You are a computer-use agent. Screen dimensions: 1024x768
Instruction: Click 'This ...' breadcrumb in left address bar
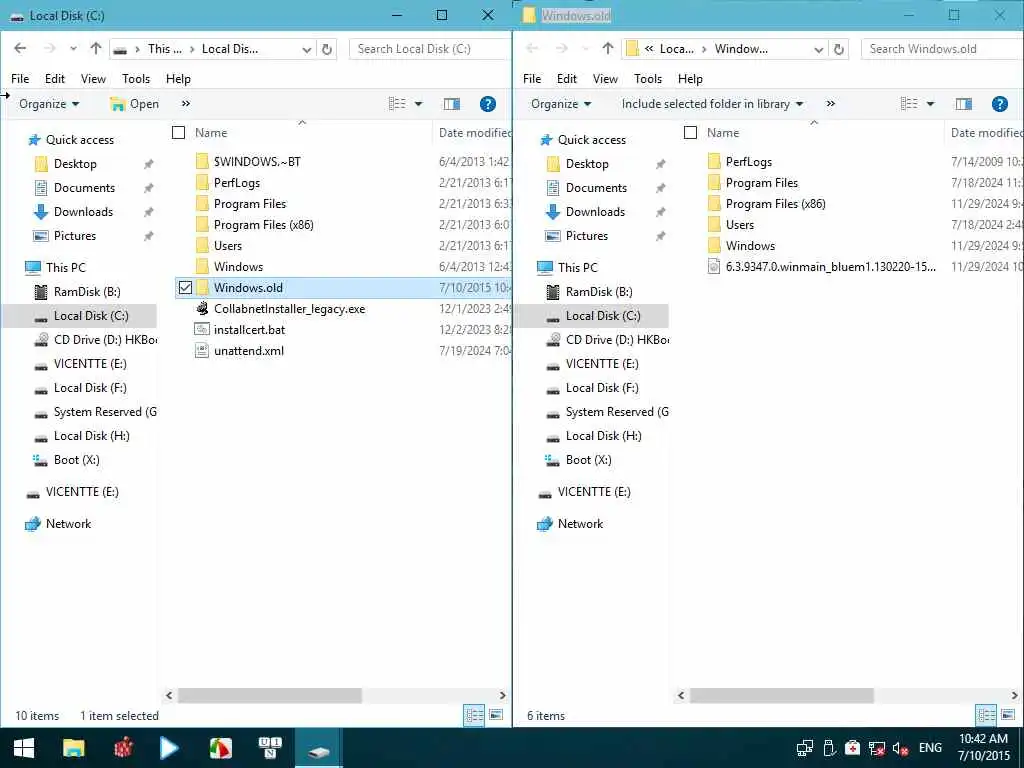[165, 49]
